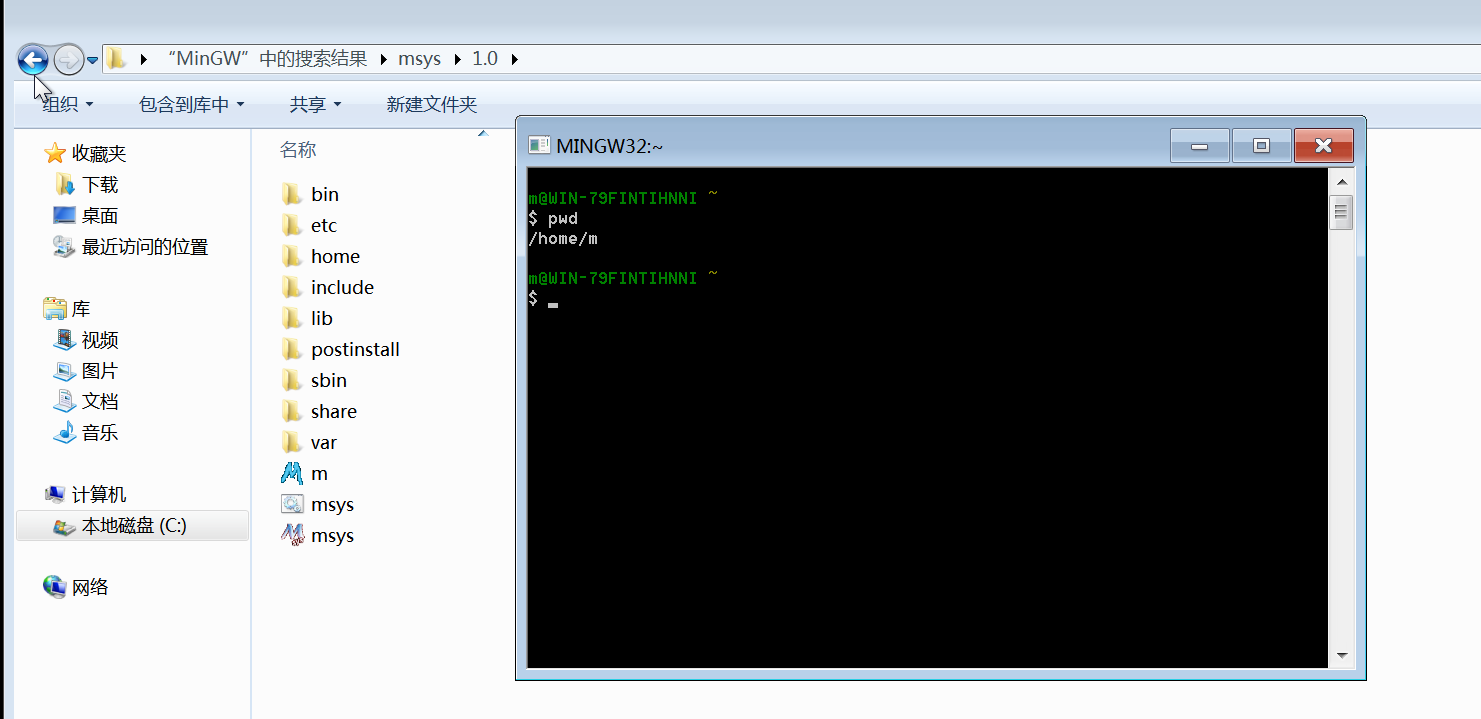Open the recent pages history dropdown arrow
Viewport: 1481px width, 719px height.
93,60
